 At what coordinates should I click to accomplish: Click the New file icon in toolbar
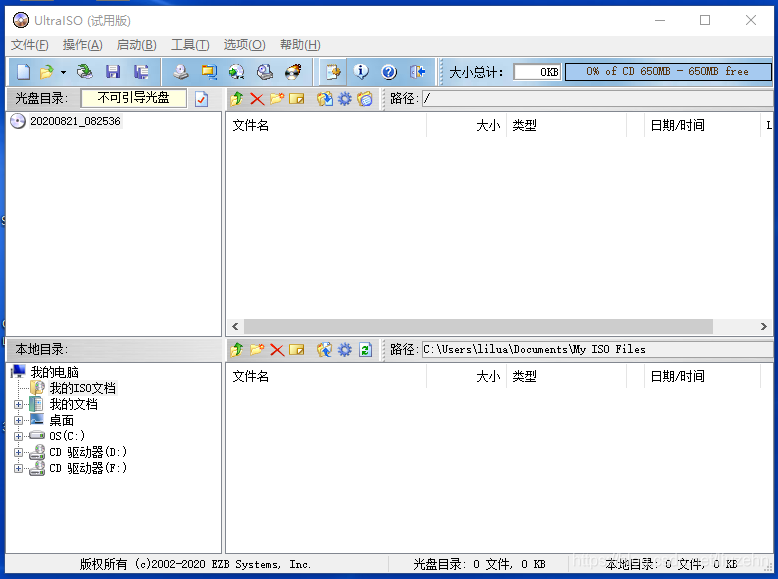pos(23,72)
